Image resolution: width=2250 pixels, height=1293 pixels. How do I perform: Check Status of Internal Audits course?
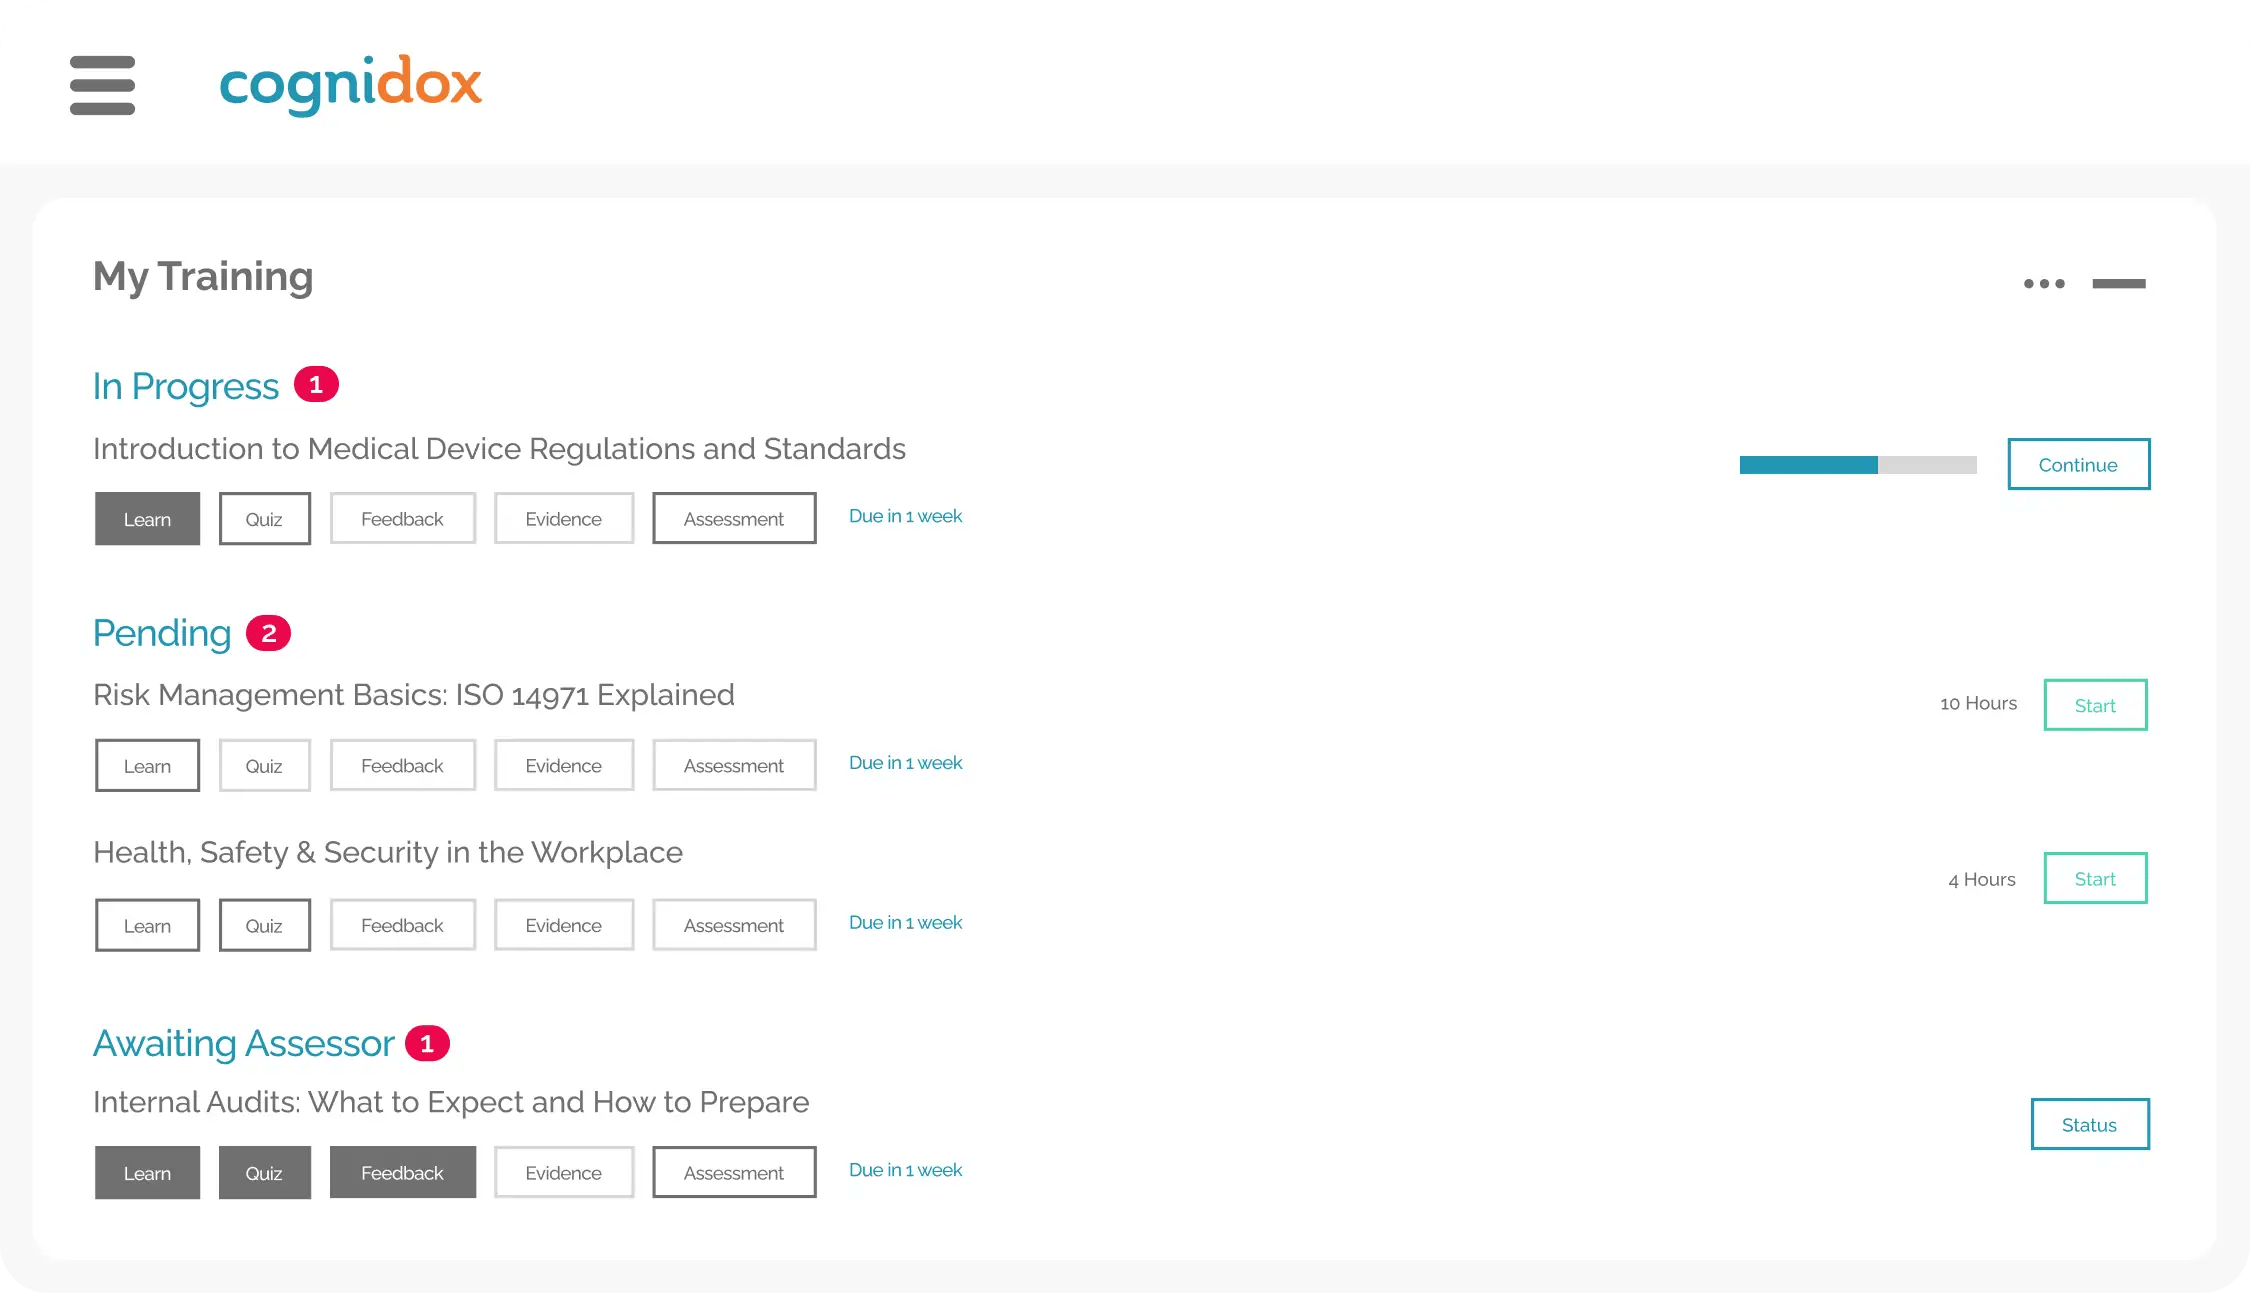(x=2089, y=1123)
